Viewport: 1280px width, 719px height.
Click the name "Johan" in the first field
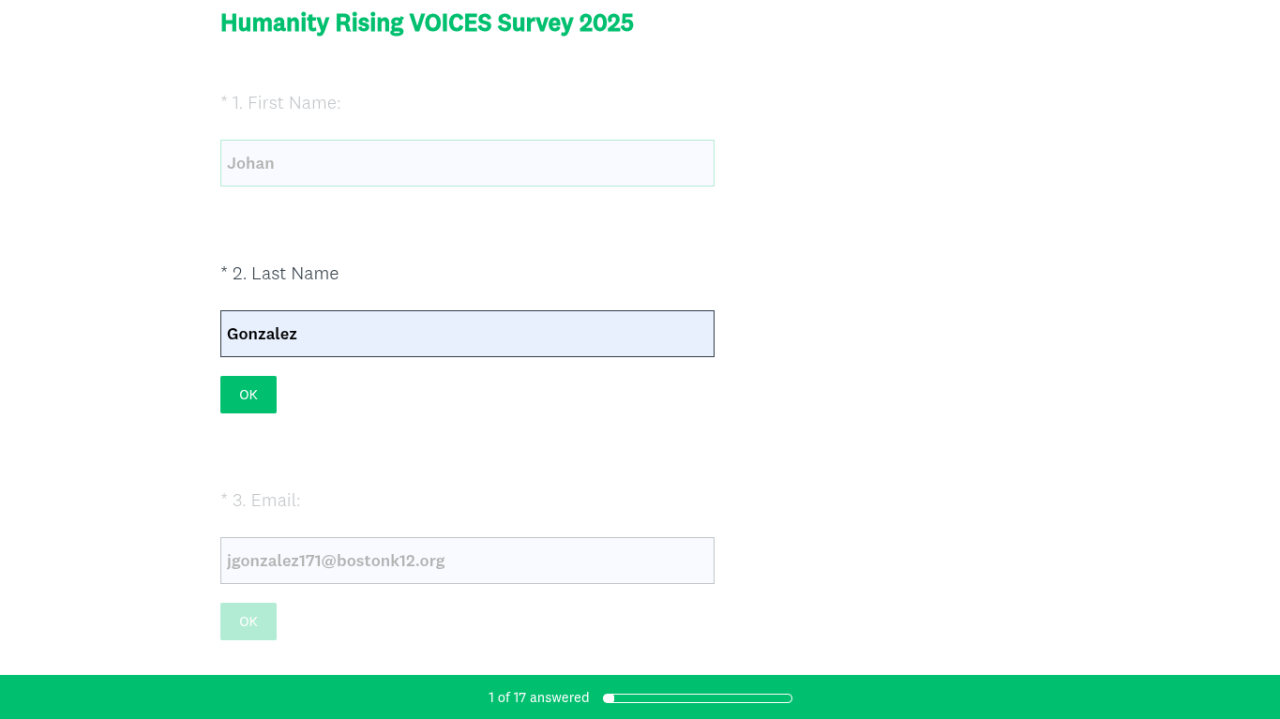pos(250,163)
